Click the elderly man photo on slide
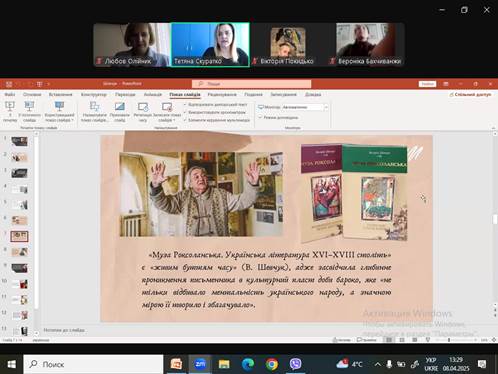 pos(201,194)
